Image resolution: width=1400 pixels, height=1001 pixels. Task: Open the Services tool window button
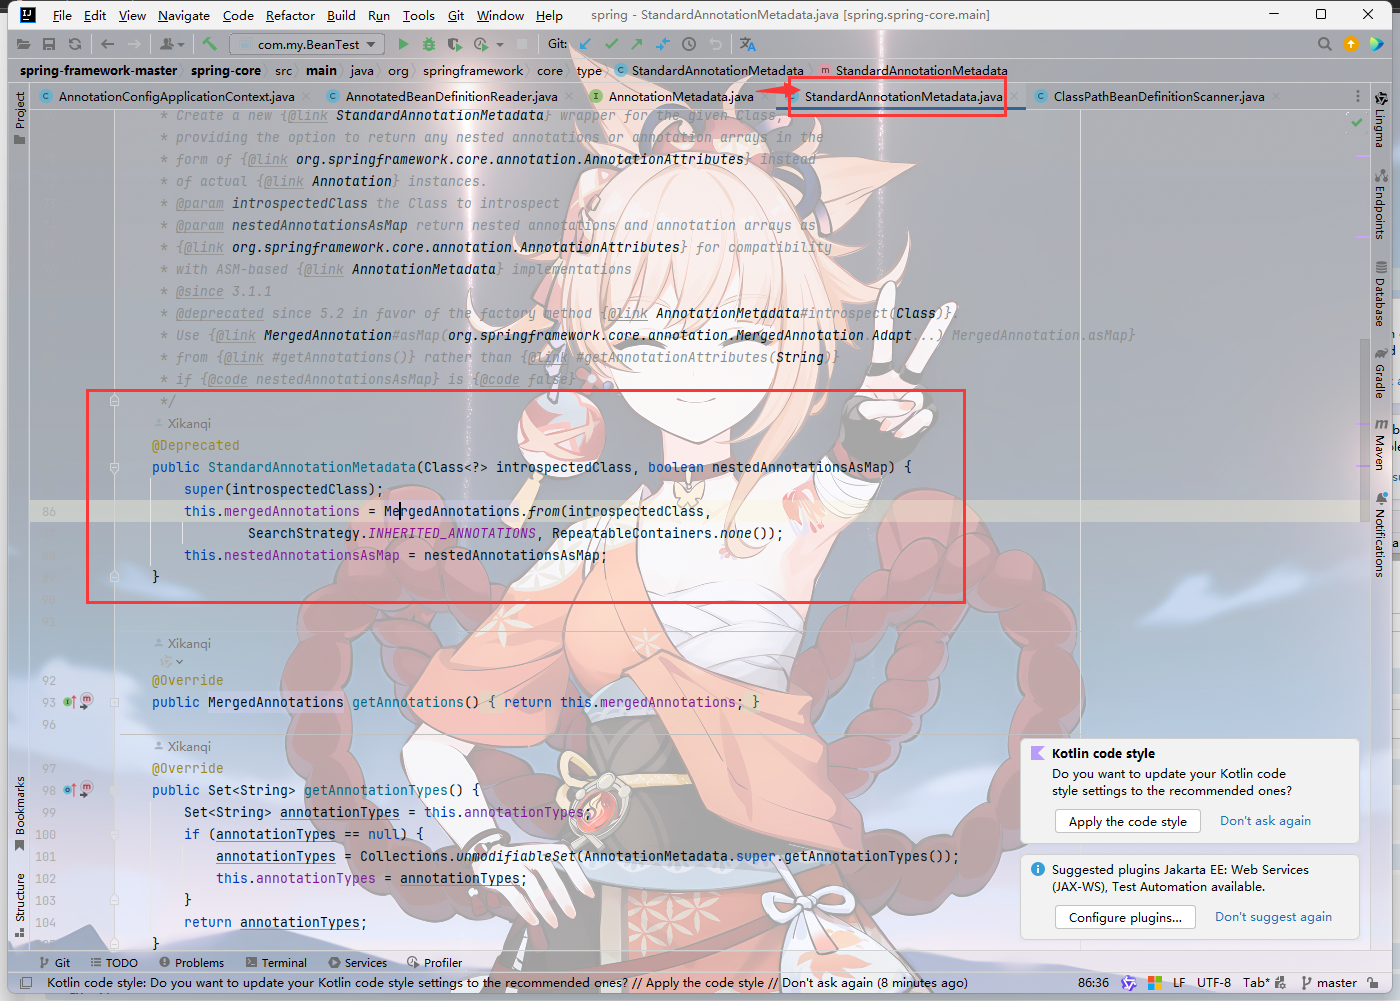[358, 963]
